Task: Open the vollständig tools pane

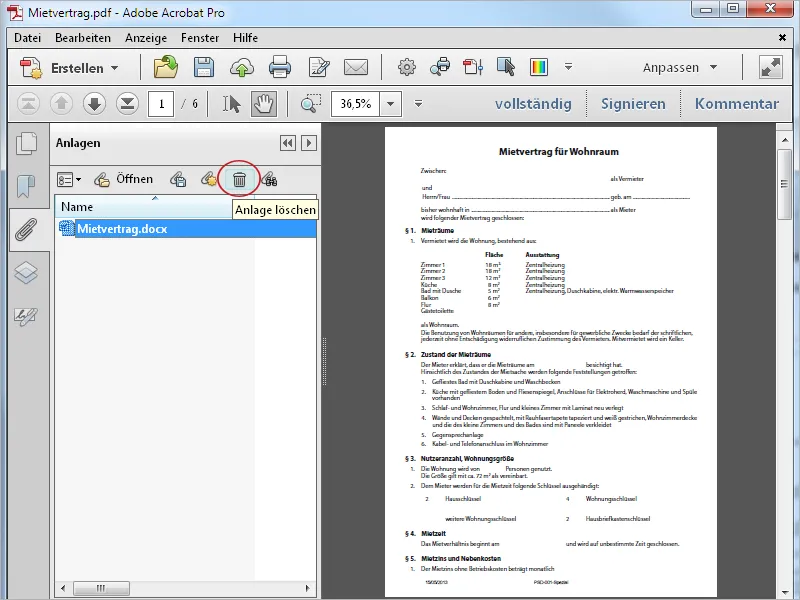Action: point(533,104)
